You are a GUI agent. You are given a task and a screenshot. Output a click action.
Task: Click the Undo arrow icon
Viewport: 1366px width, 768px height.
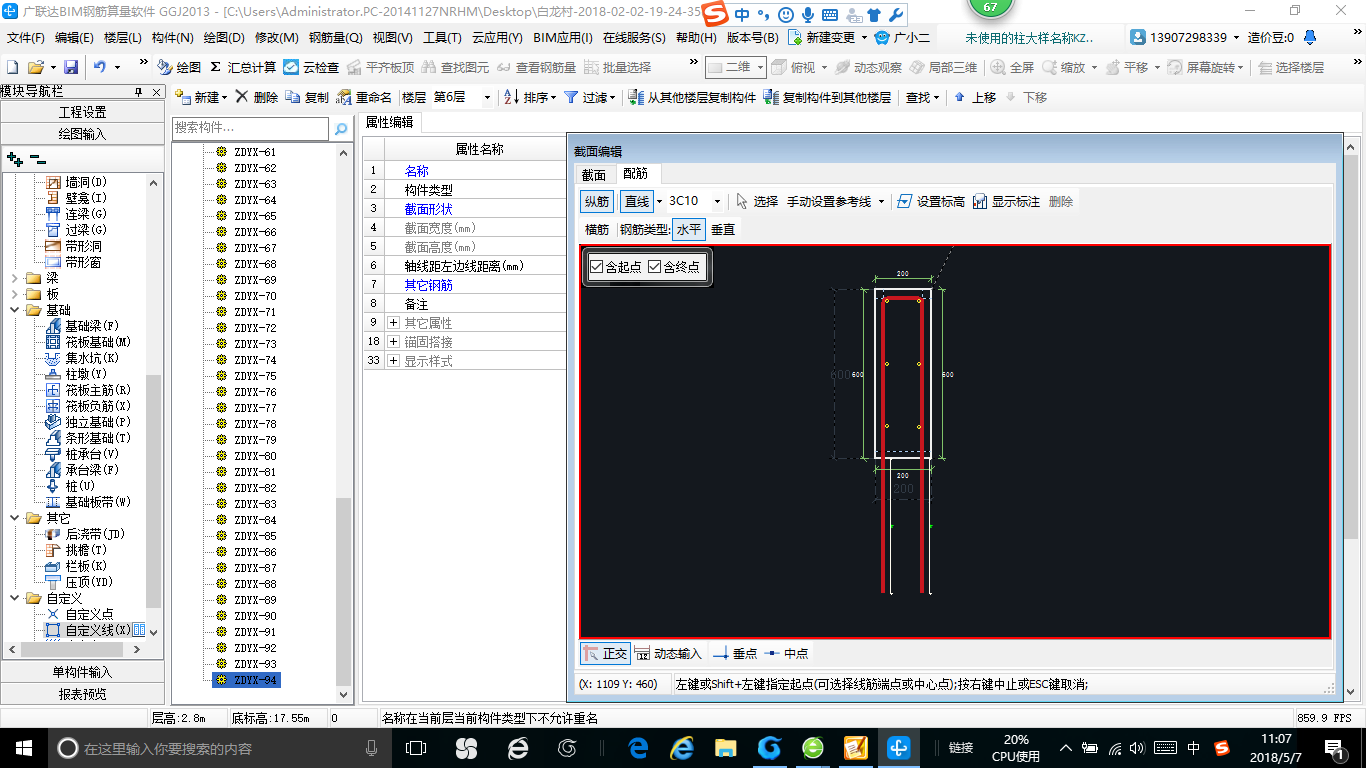pyautogui.click(x=100, y=67)
